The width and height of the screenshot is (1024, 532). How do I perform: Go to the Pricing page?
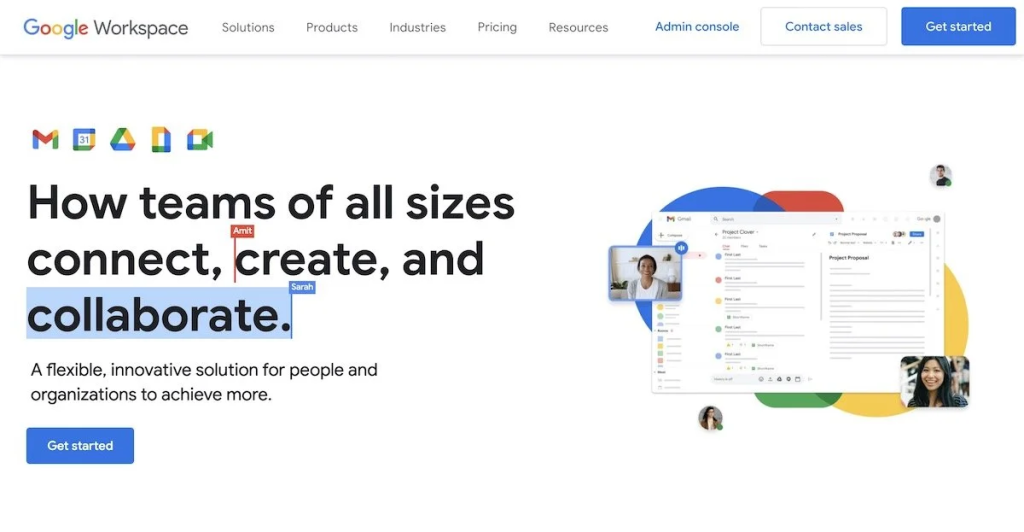coord(497,27)
